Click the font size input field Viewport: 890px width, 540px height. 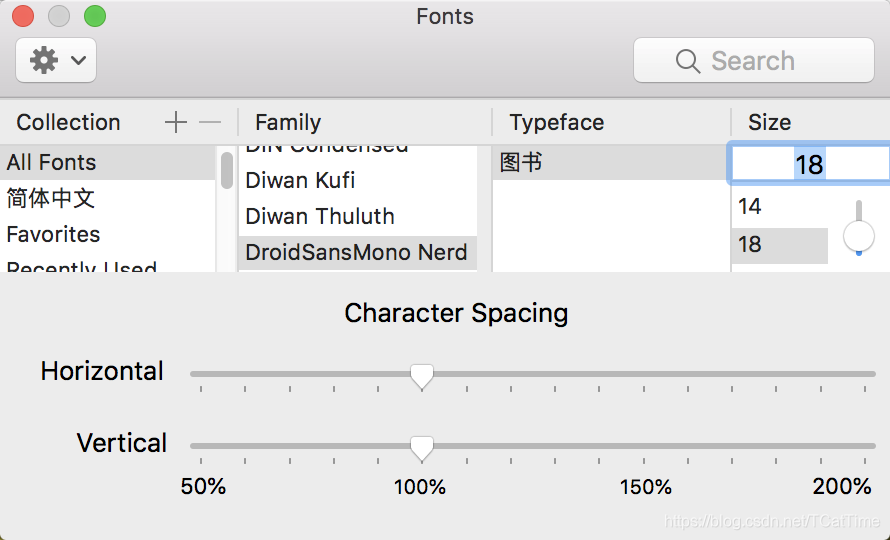[x=809, y=164]
